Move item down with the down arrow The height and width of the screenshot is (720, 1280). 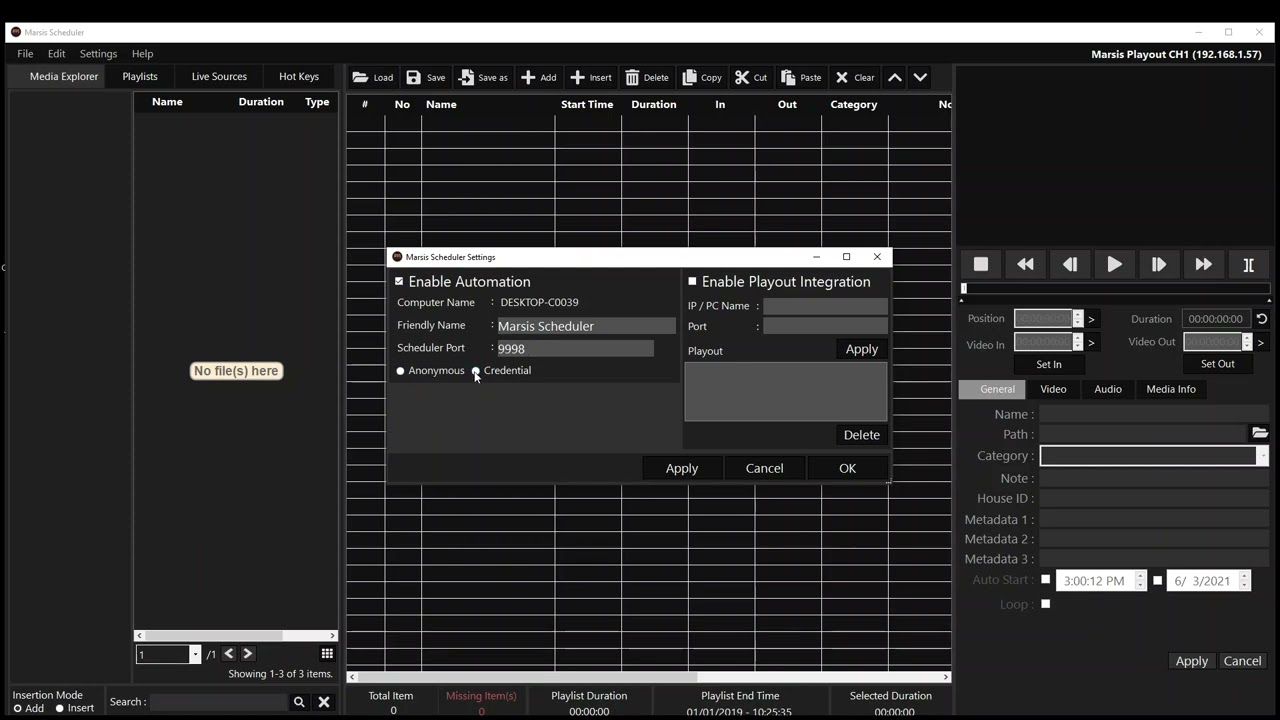921,77
